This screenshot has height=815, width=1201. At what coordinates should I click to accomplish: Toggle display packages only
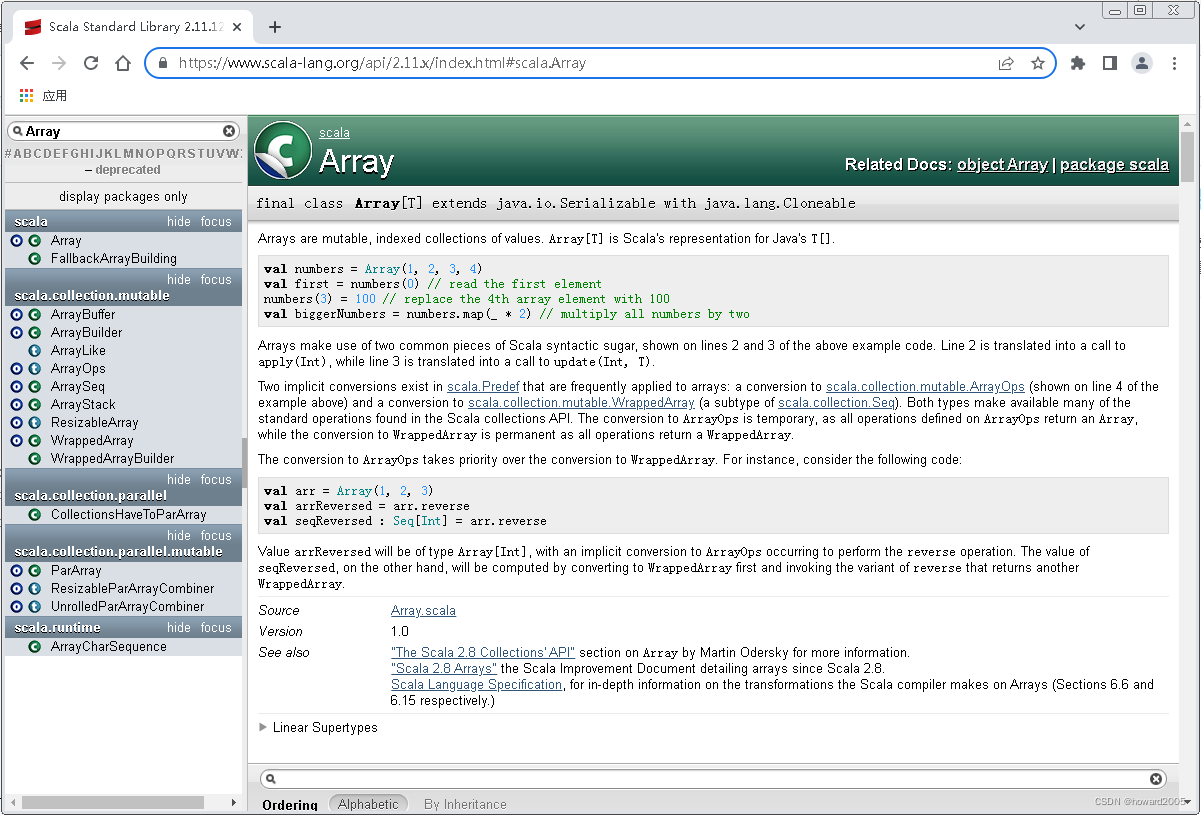(x=123, y=197)
